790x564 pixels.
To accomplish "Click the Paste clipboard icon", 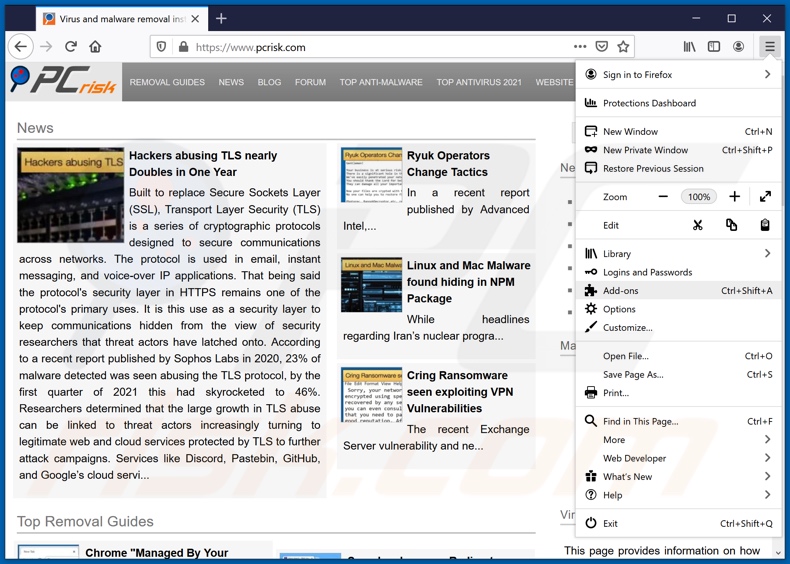I will [x=765, y=225].
